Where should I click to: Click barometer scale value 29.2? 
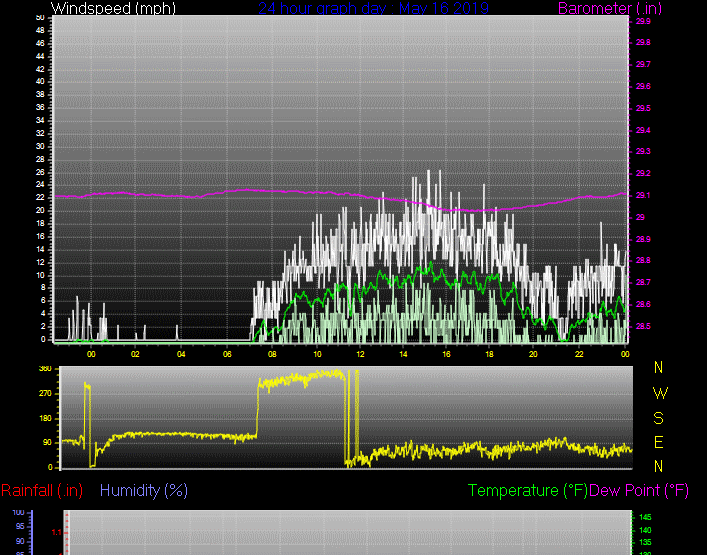point(643,174)
